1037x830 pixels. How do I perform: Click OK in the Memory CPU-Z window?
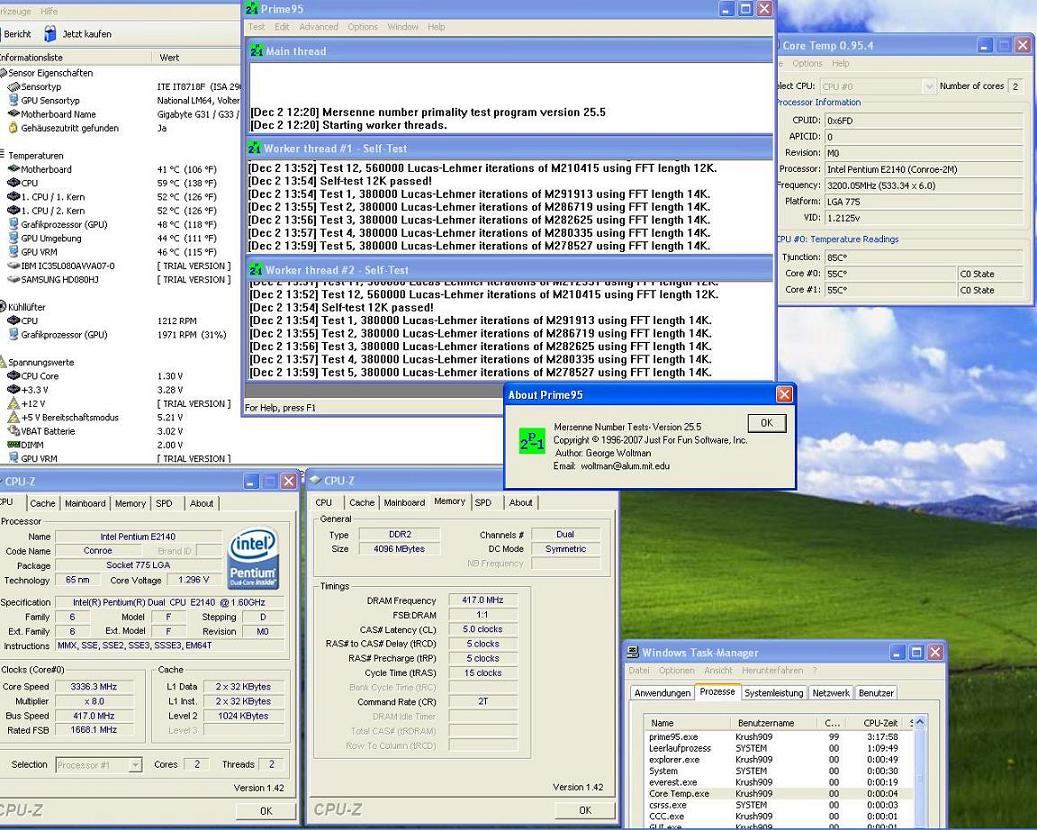pos(585,810)
